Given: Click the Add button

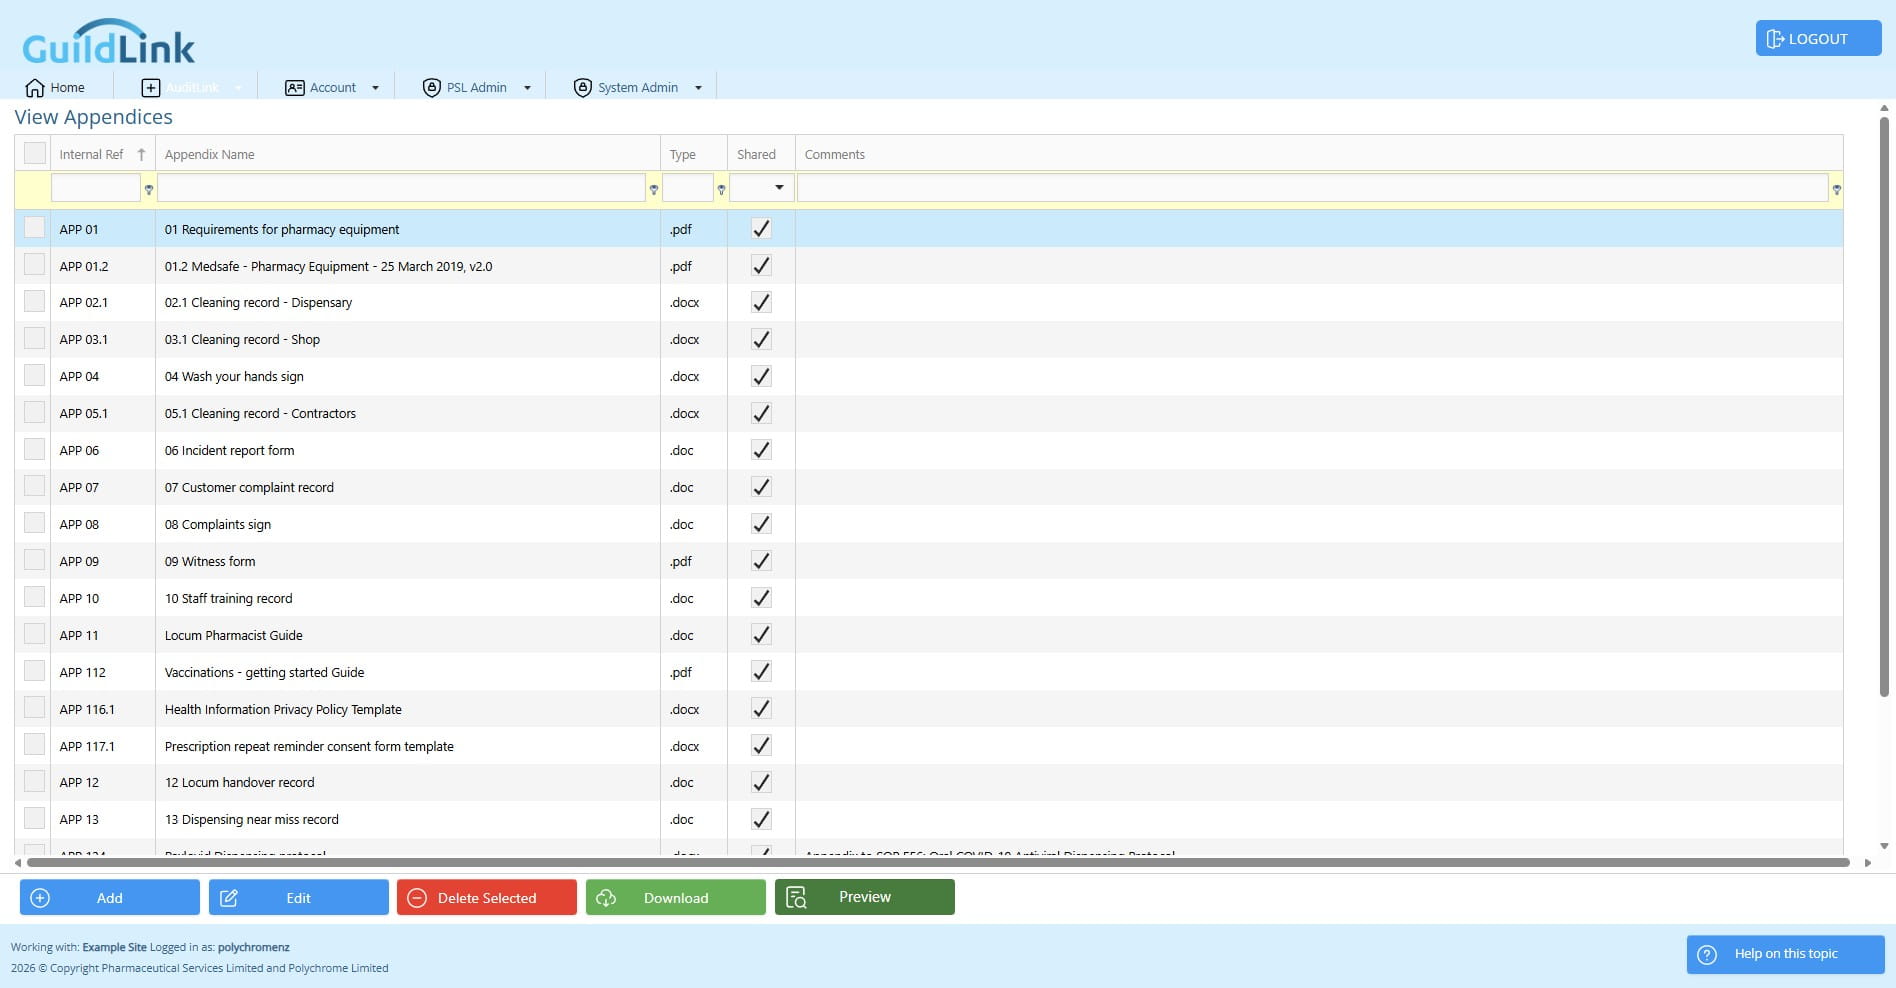Looking at the screenshot, I should click(110, 897).
